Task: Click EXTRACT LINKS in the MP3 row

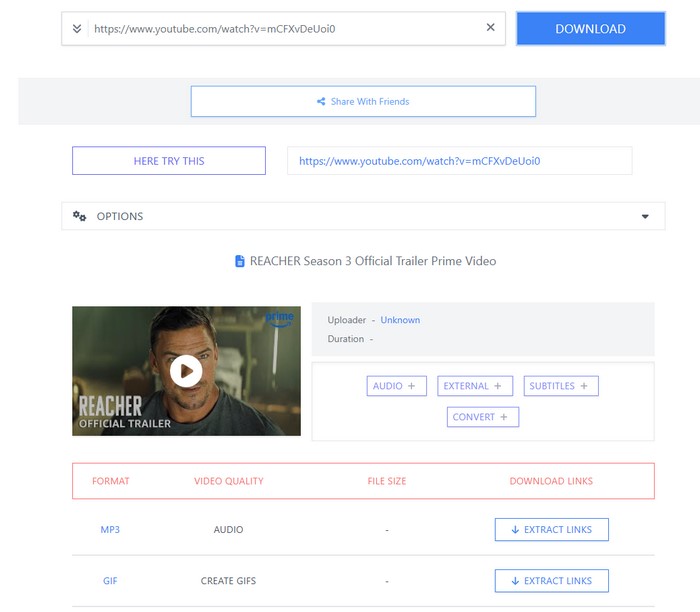Action: point(551,529)
